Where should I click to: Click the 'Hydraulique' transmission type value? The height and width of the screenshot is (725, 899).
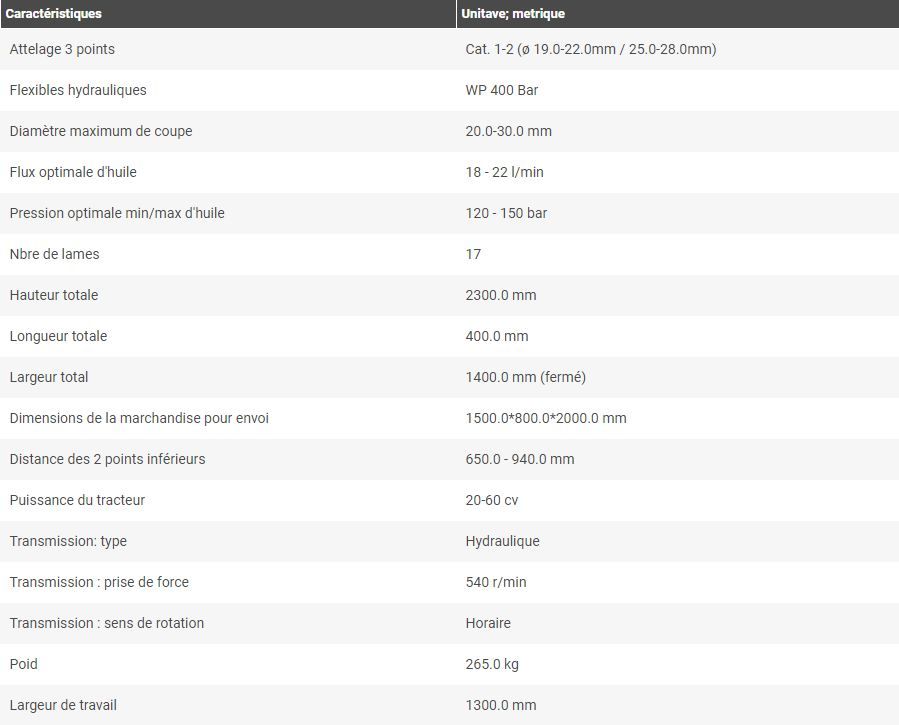(x=502, y=541)
